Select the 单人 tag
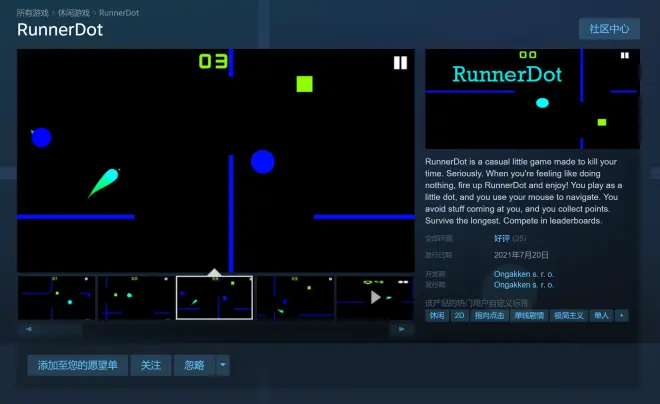Screen dimensions: 660x404 [x=601, y=316]
